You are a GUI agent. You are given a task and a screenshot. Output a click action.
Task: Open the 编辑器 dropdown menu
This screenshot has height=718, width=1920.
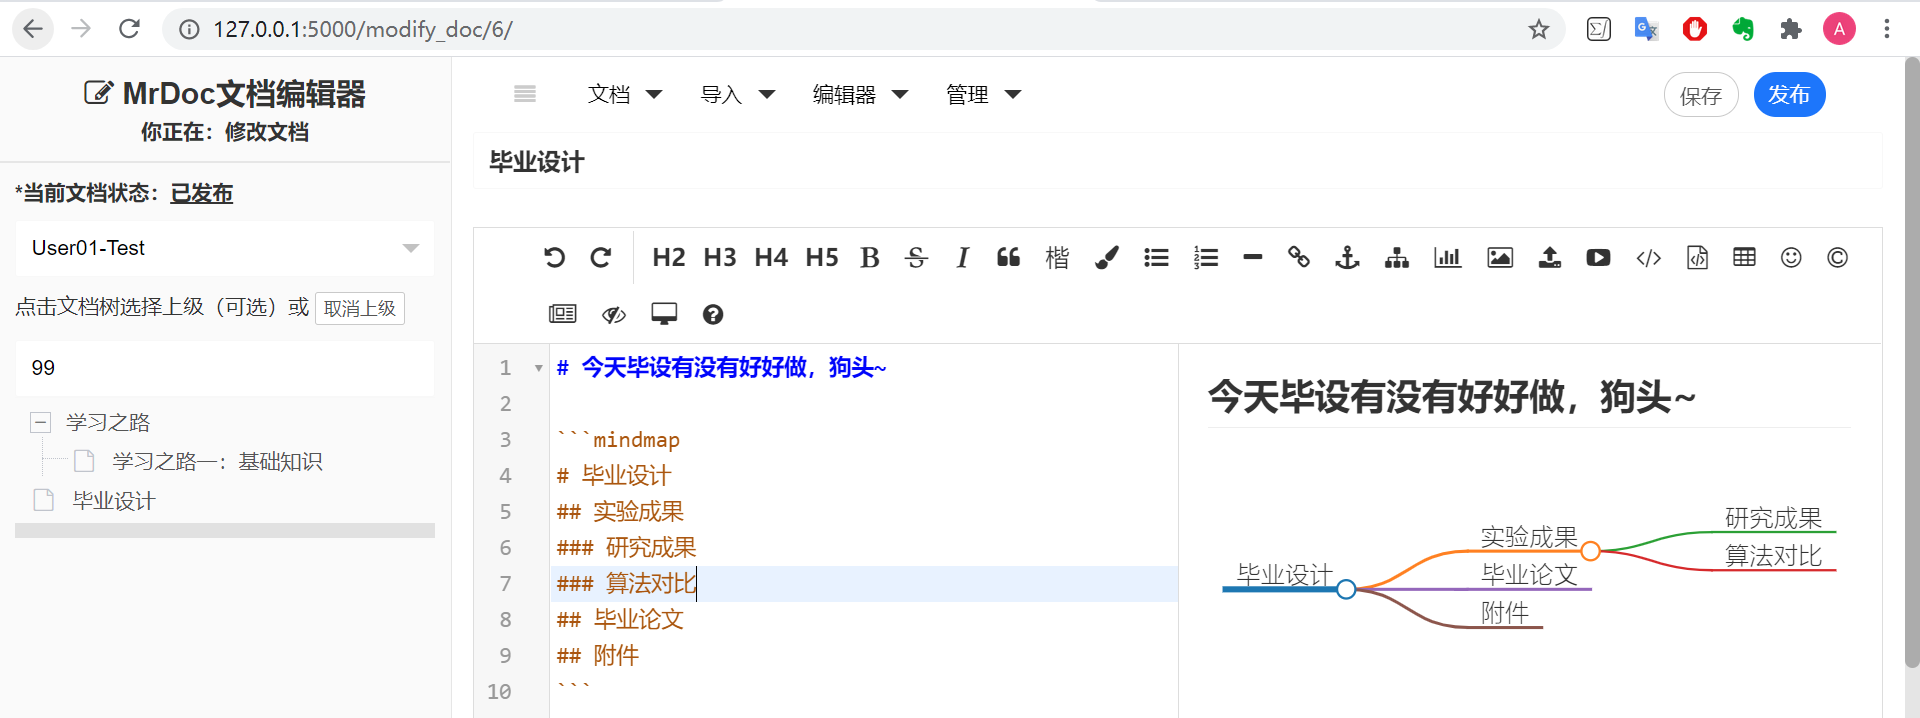pyautogui.click(x=860, y=94)
